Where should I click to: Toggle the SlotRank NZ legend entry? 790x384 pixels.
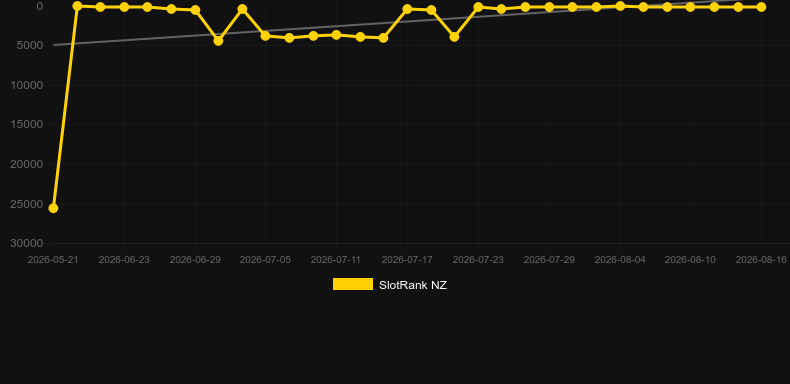point(389,285)
